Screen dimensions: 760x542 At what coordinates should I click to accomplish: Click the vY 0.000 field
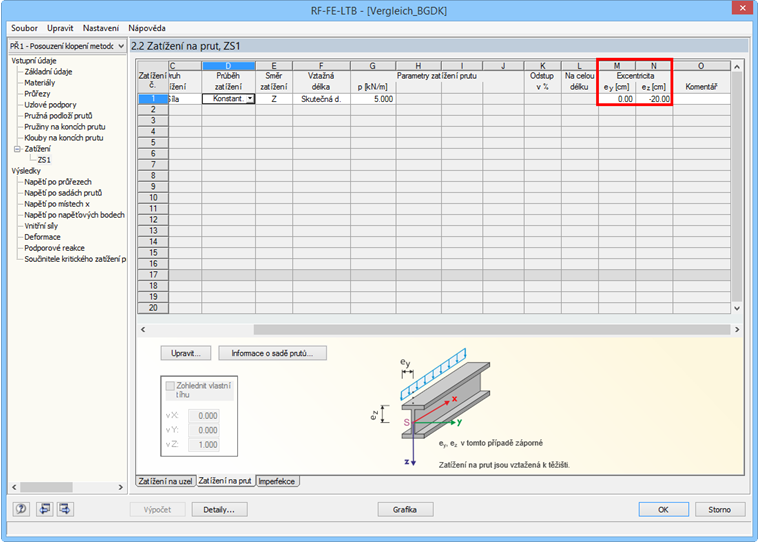click(204, 430)
